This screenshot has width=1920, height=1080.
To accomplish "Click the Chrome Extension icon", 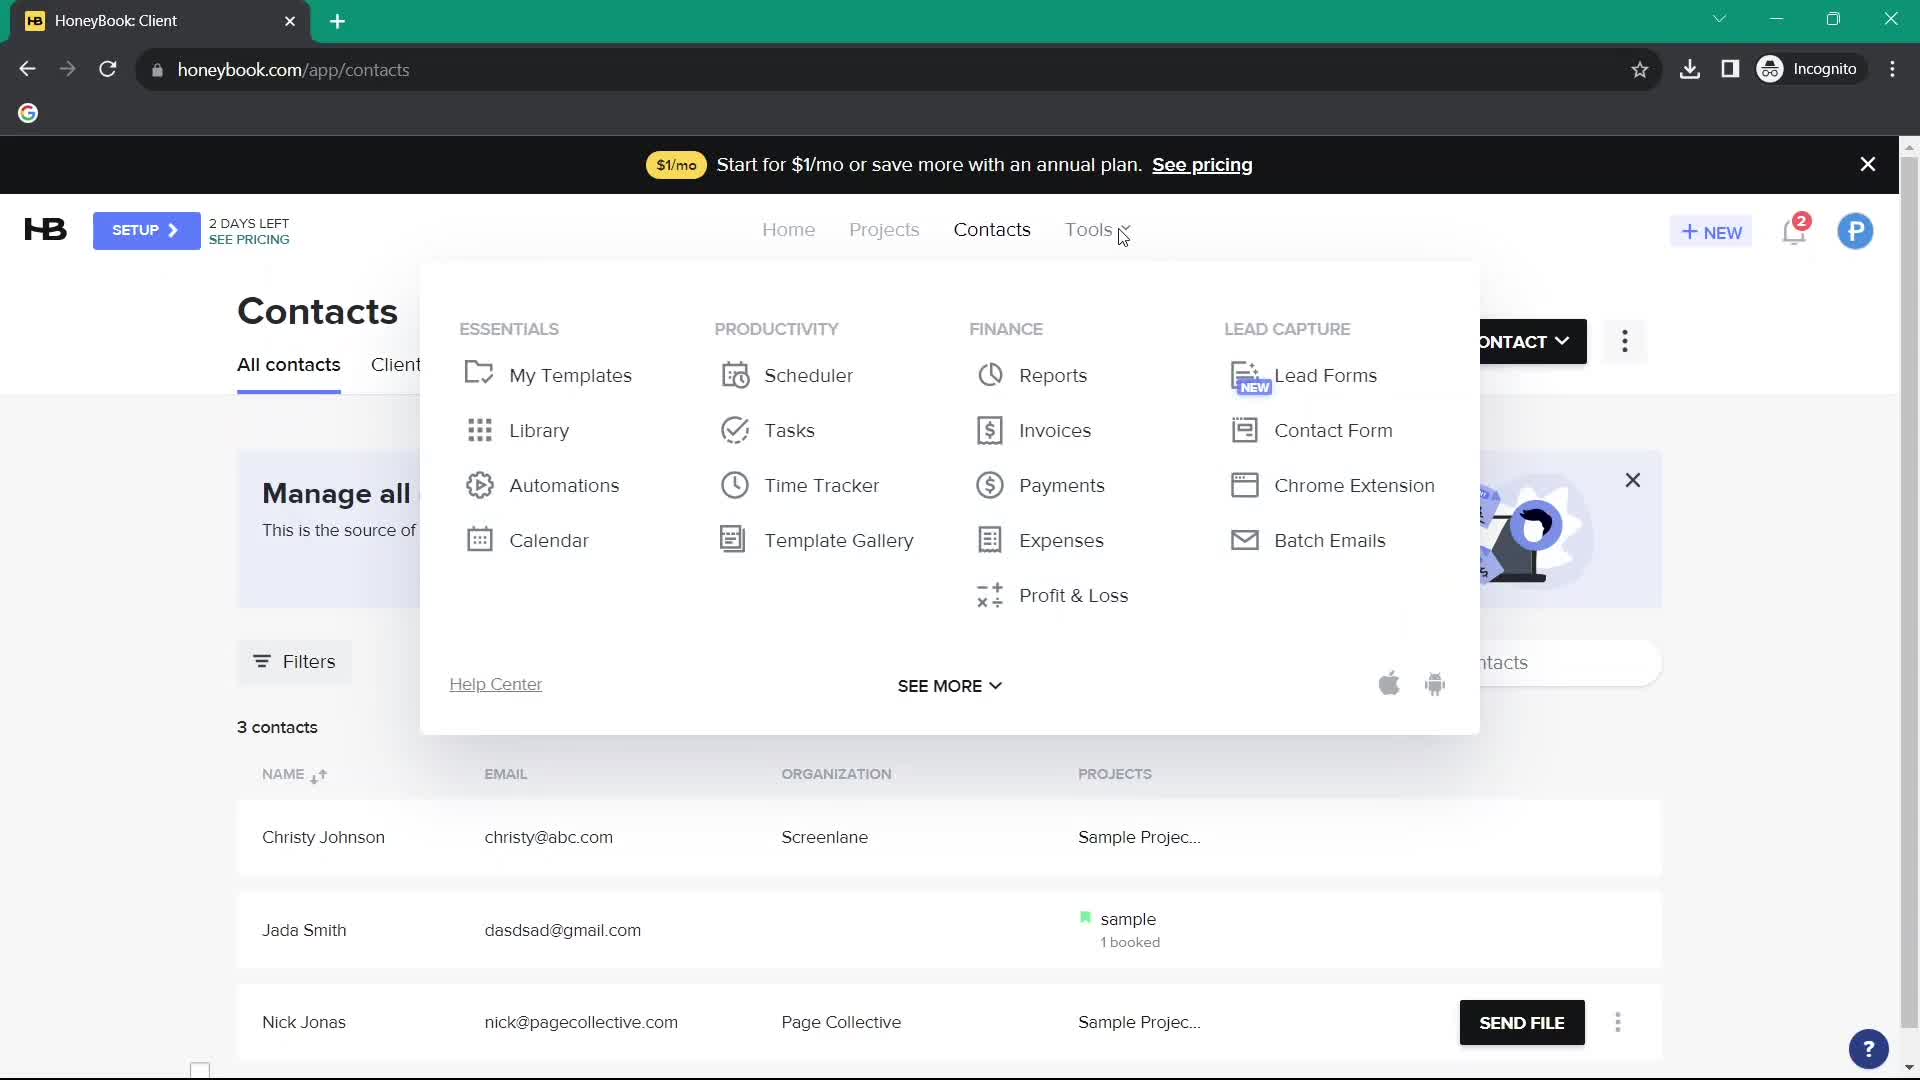I will (x=1245, y=485).
